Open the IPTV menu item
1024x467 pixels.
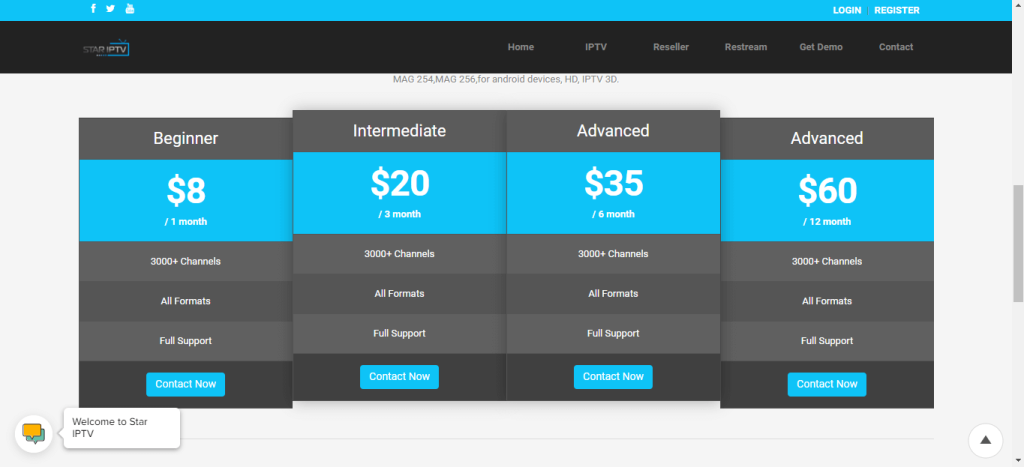pos(596,47)
